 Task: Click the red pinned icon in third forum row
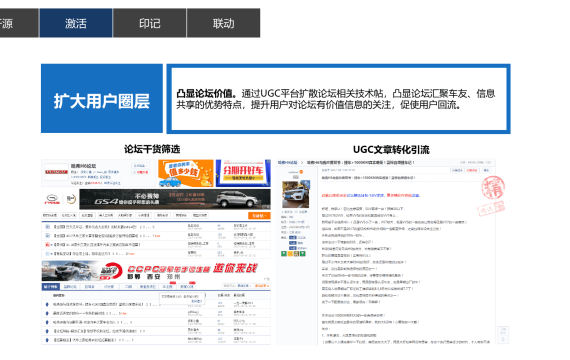(x=47, y=244)
